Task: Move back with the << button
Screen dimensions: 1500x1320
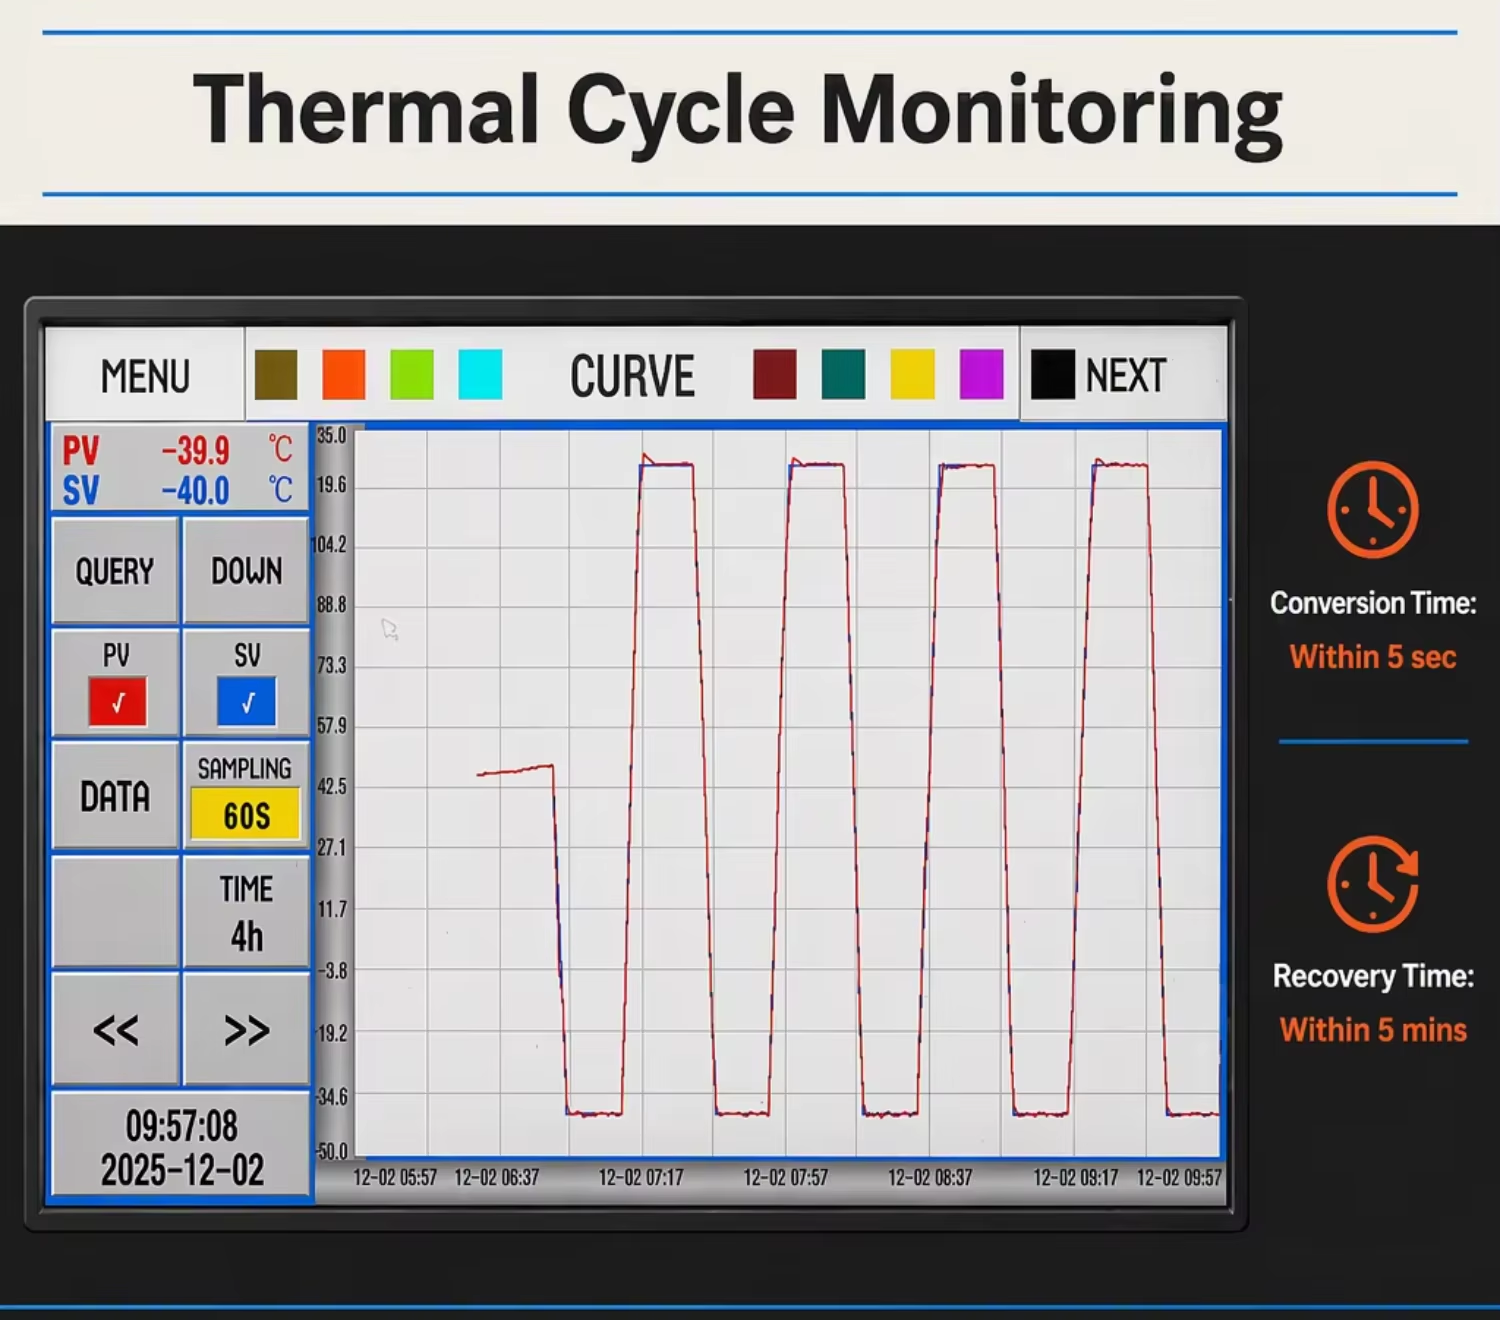Action: click(115, 1030)
